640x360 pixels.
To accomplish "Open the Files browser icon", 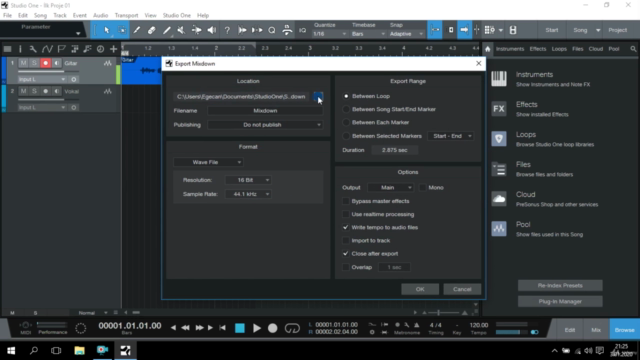I will tap(499, 169).
